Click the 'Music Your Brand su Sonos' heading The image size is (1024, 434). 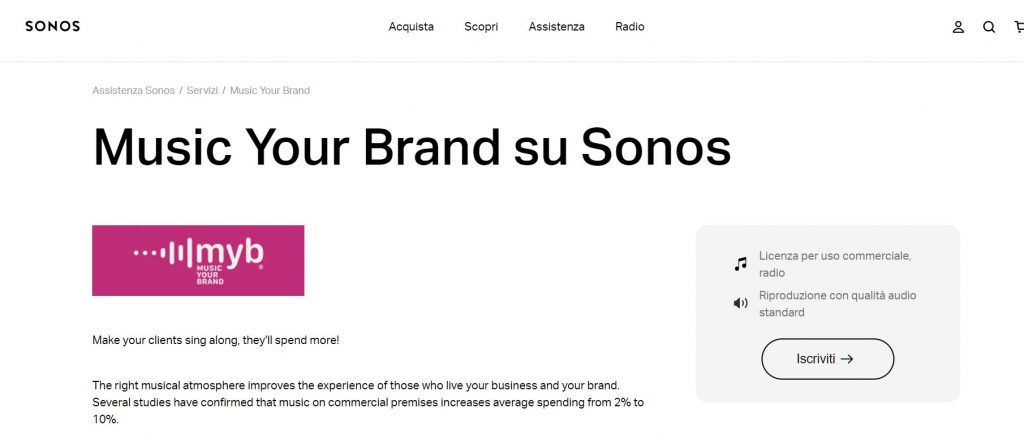411,147
